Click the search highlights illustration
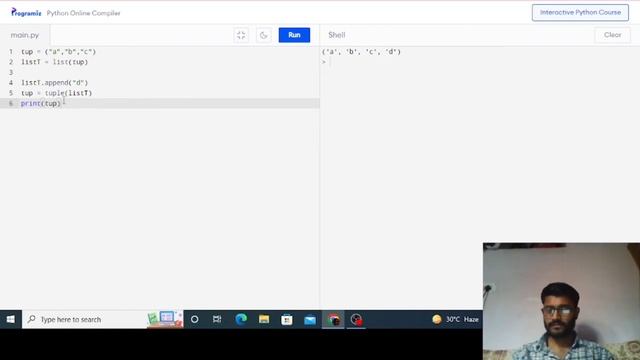Image resolution: width=640 pixels, height=360 pixels. [165, 319]
